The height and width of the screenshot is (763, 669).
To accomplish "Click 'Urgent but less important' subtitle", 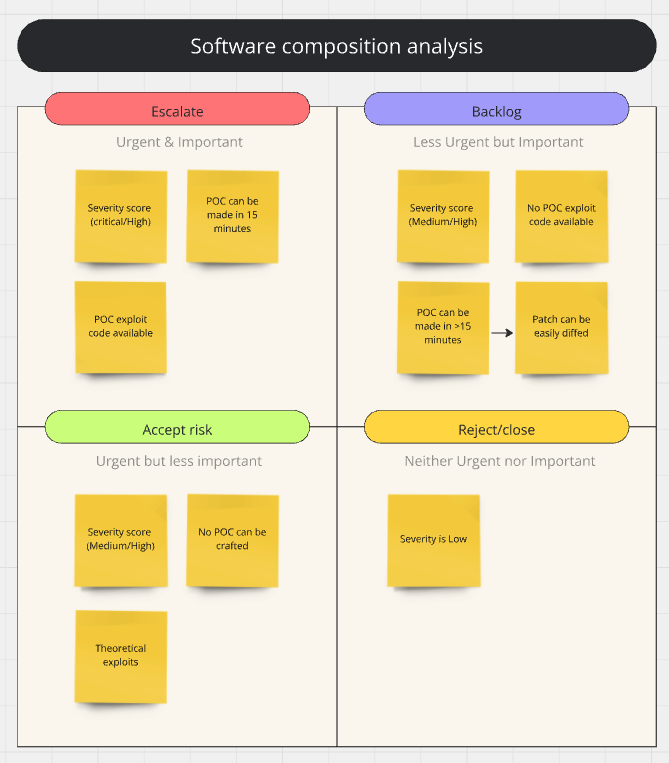I will 179,461.
